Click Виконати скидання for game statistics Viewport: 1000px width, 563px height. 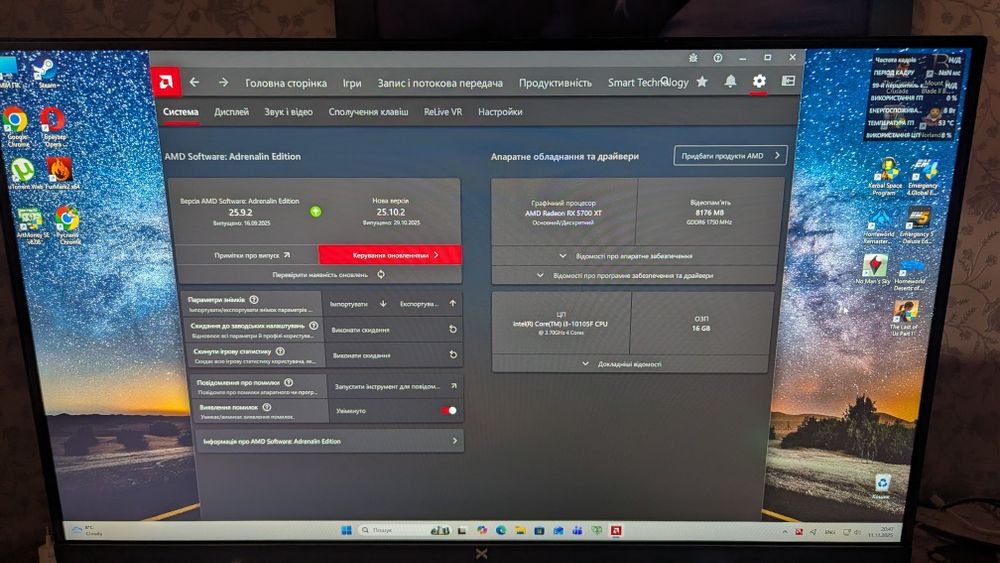(394, 355)
